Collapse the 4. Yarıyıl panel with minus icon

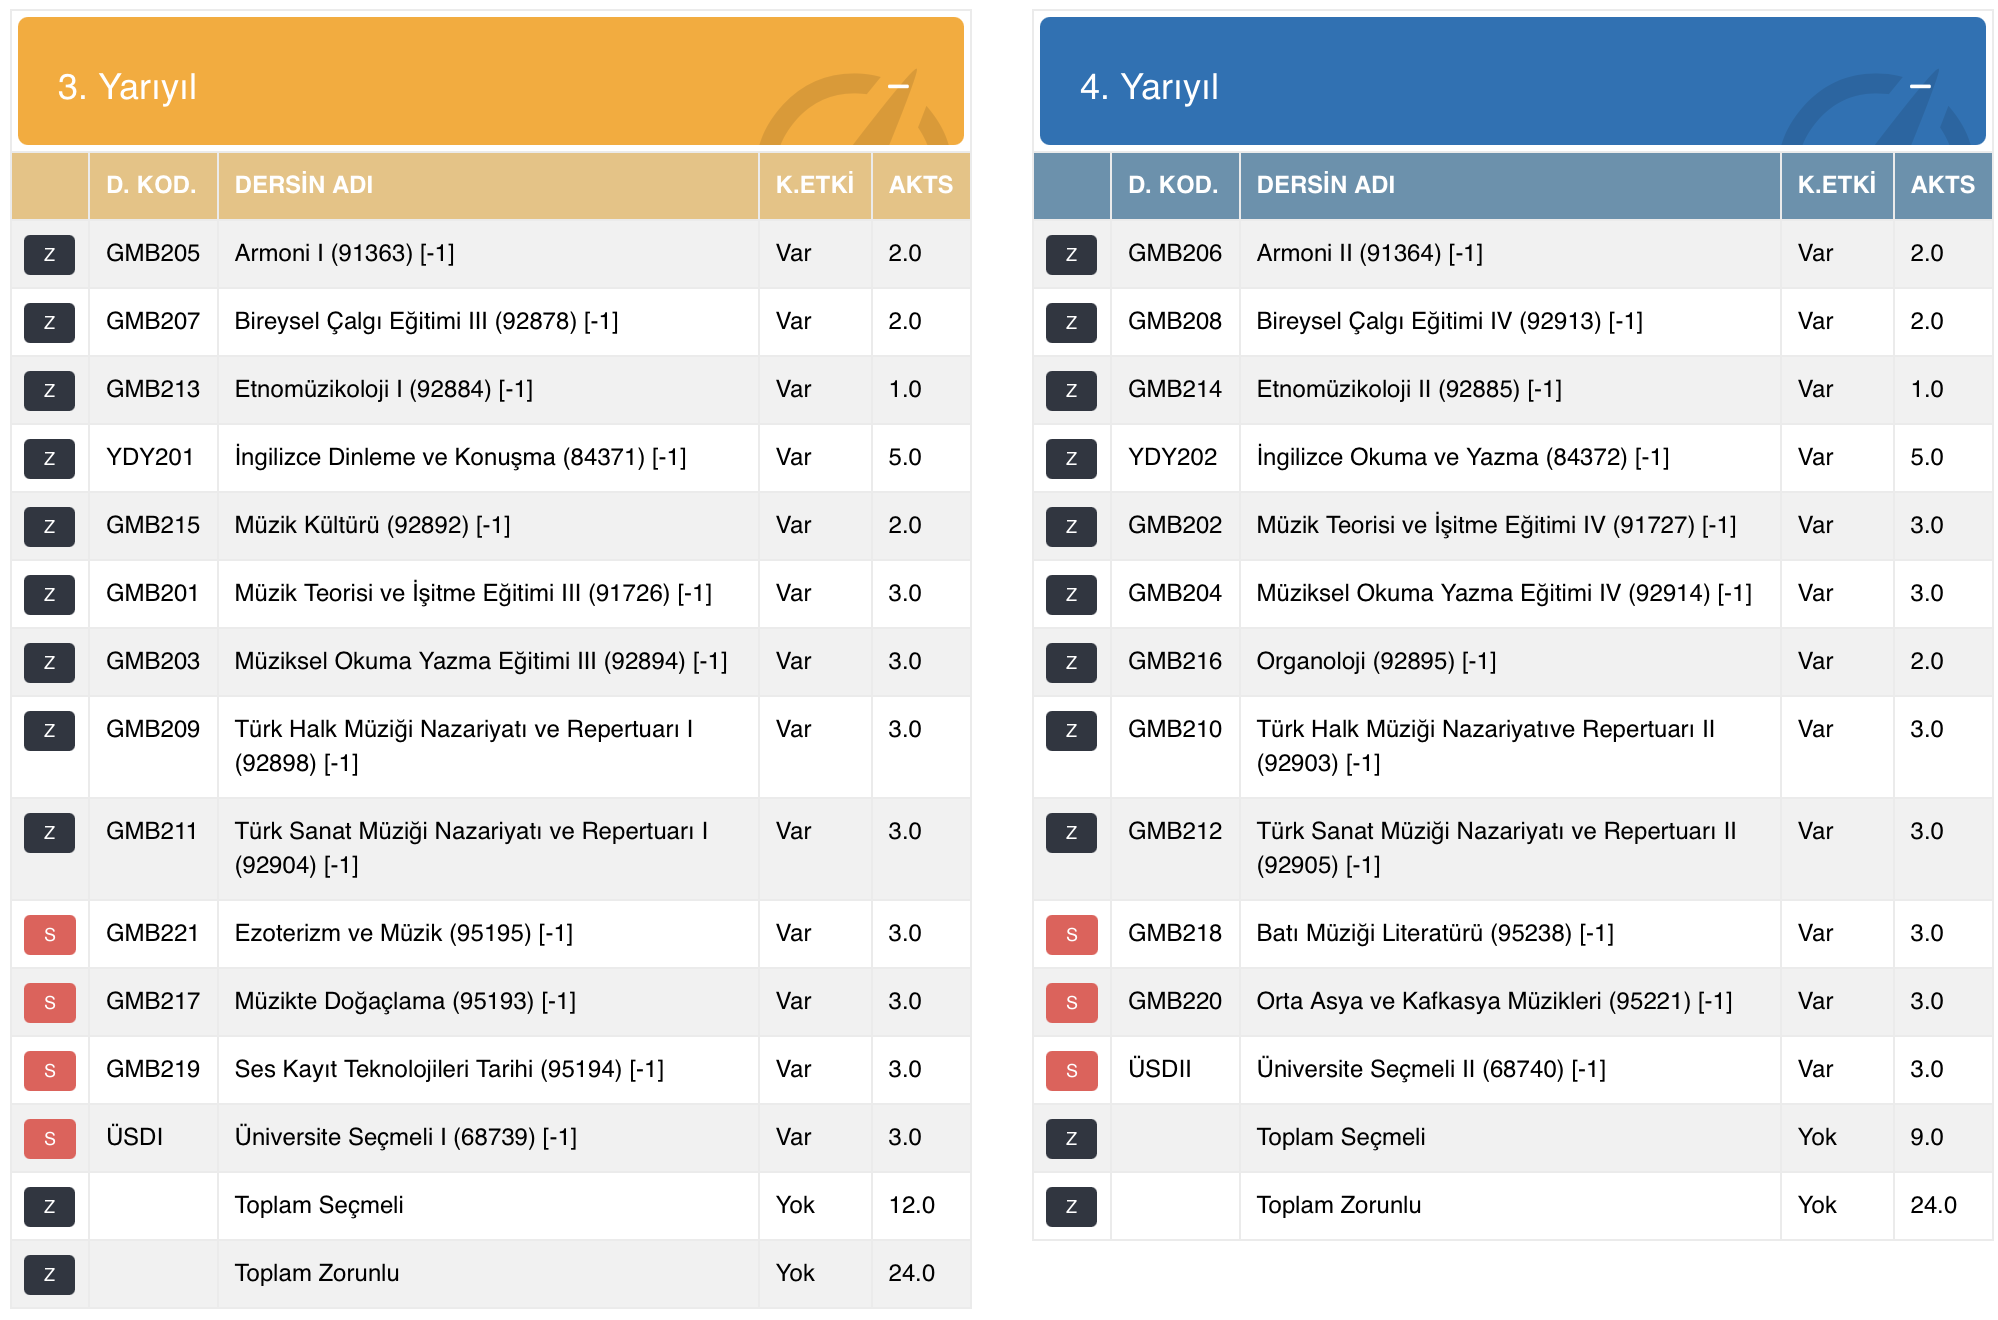tap(1920, 86)
